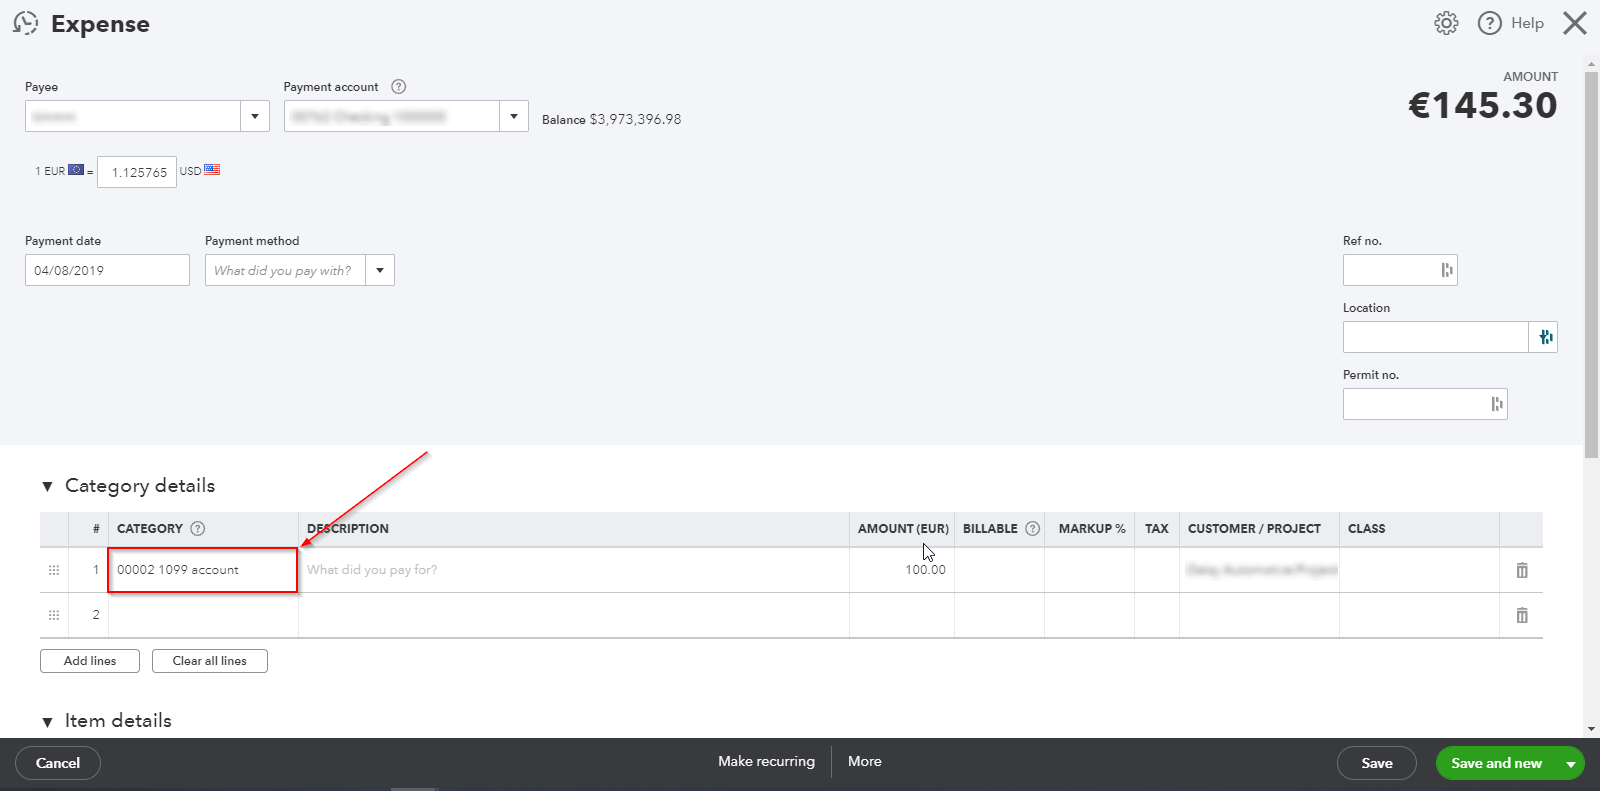Click the CUSTOMER / PROJECT column header
1600x791 pixels.
coord(1254,528)
